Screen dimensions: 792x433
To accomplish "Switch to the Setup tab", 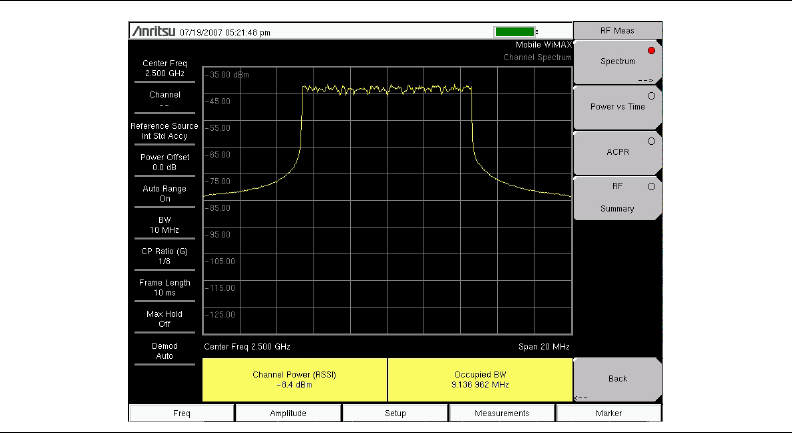I will [395, 412].
